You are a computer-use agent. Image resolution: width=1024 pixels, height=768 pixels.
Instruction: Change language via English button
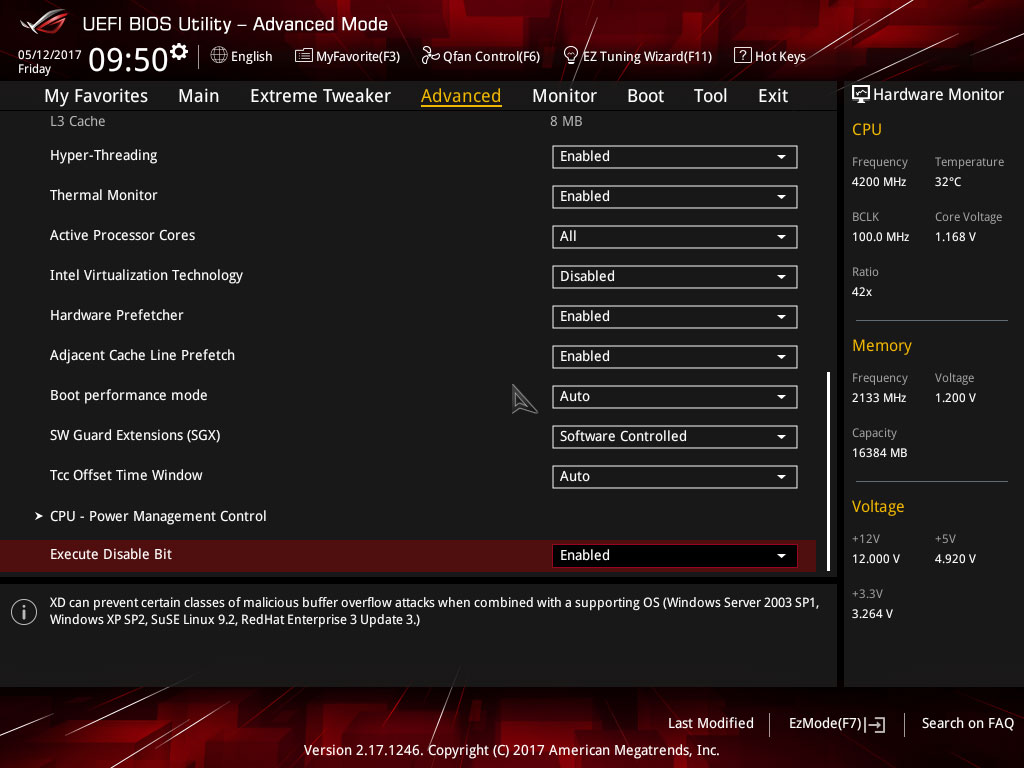click(242, 56)
